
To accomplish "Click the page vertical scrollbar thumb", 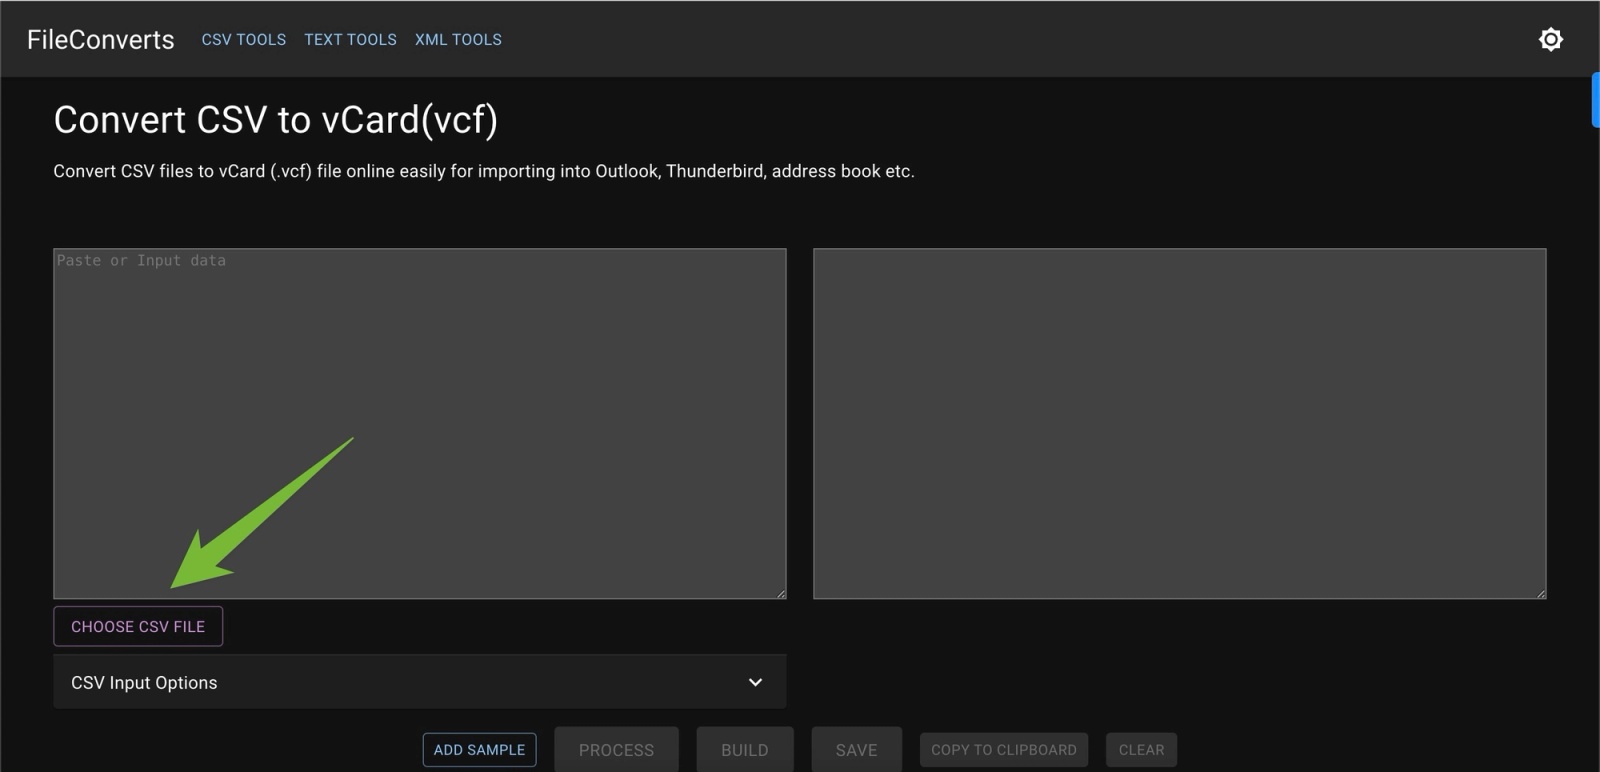I will [x=1595, y=100].
